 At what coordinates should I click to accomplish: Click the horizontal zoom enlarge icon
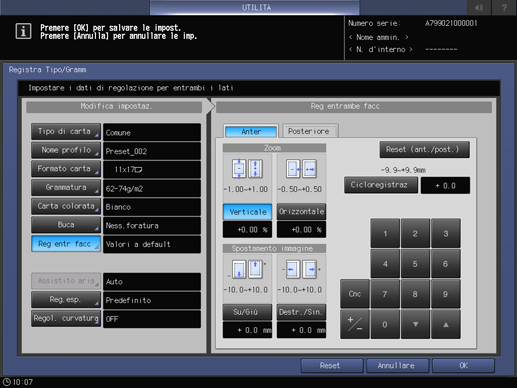tap(309, 169)
